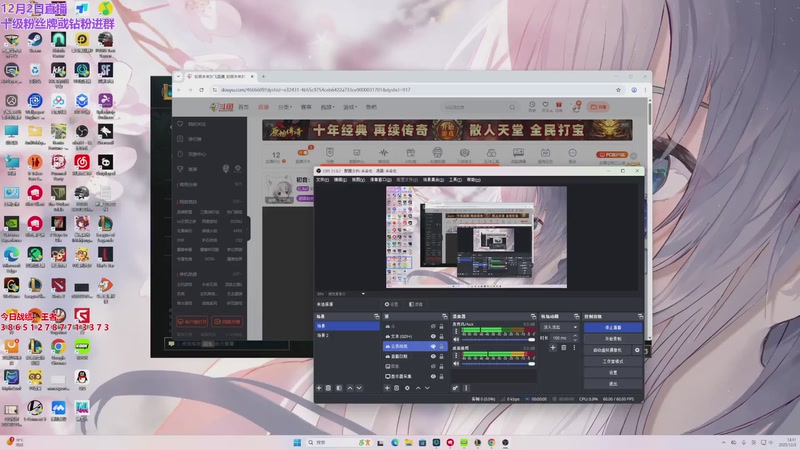The image size is (800, 450).
Task: Bookmark this page with the star icon
Action: point(618,90)
